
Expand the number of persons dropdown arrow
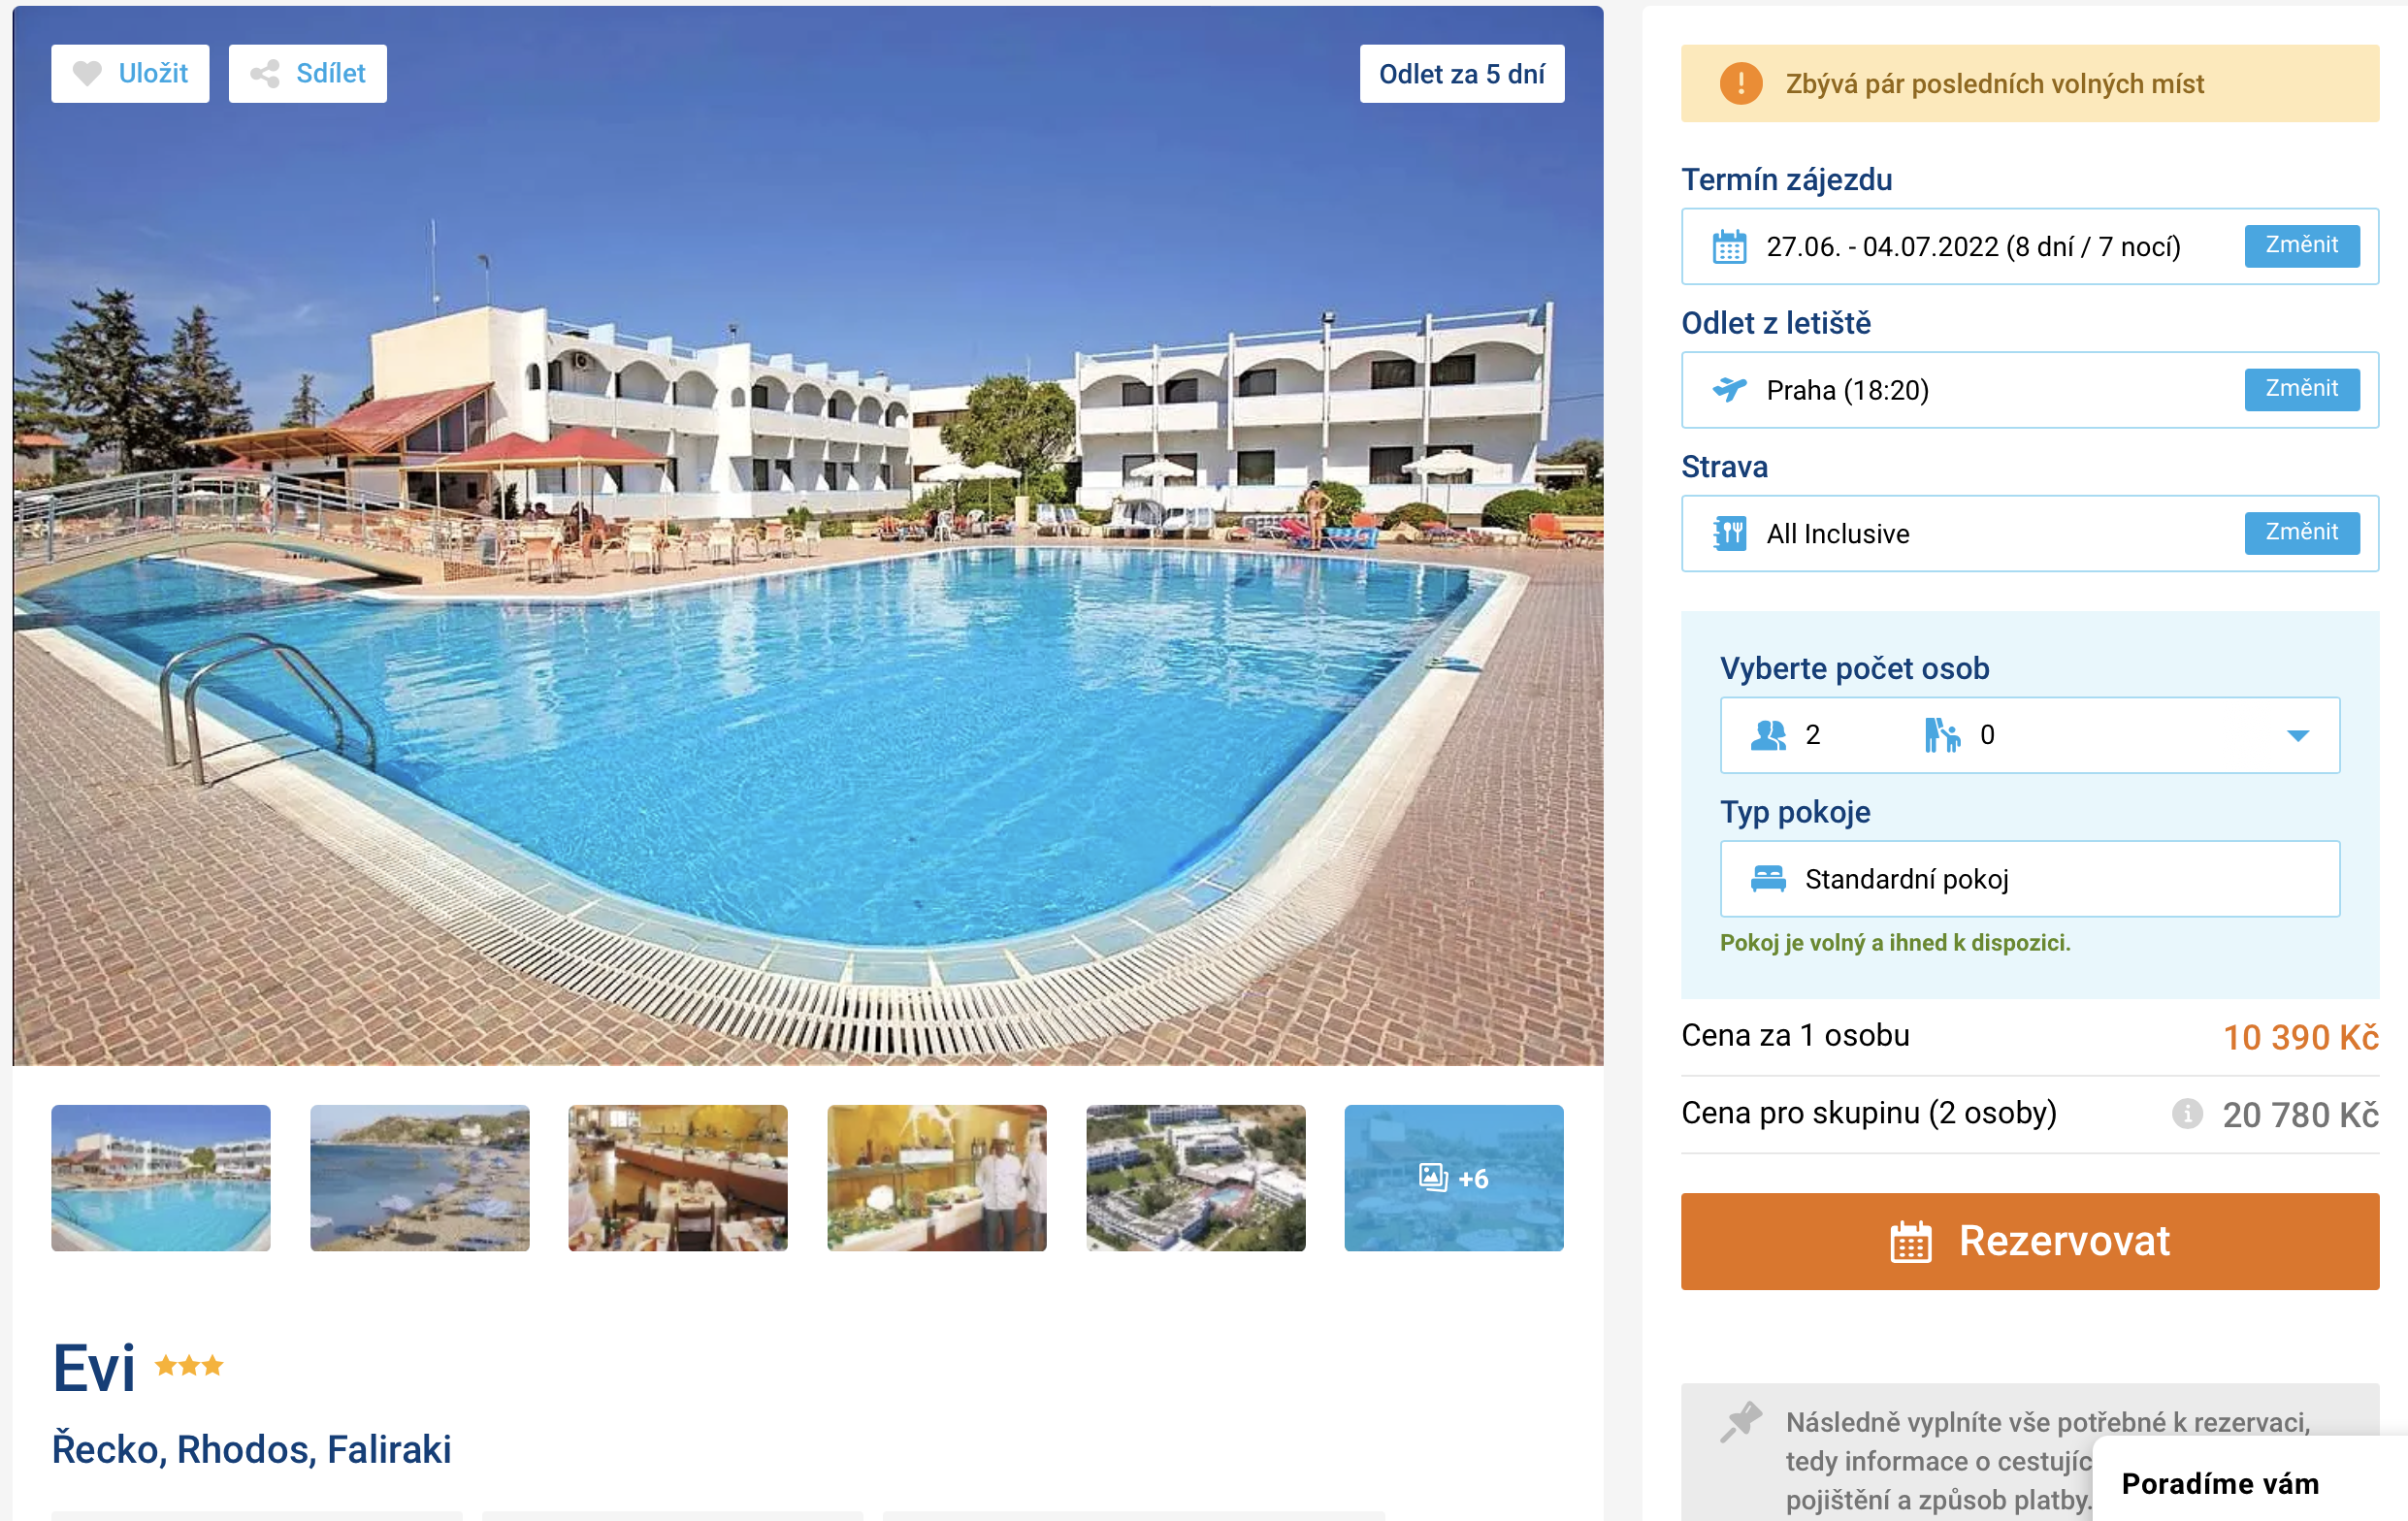pyautogui.click(x=2297, y=736)
